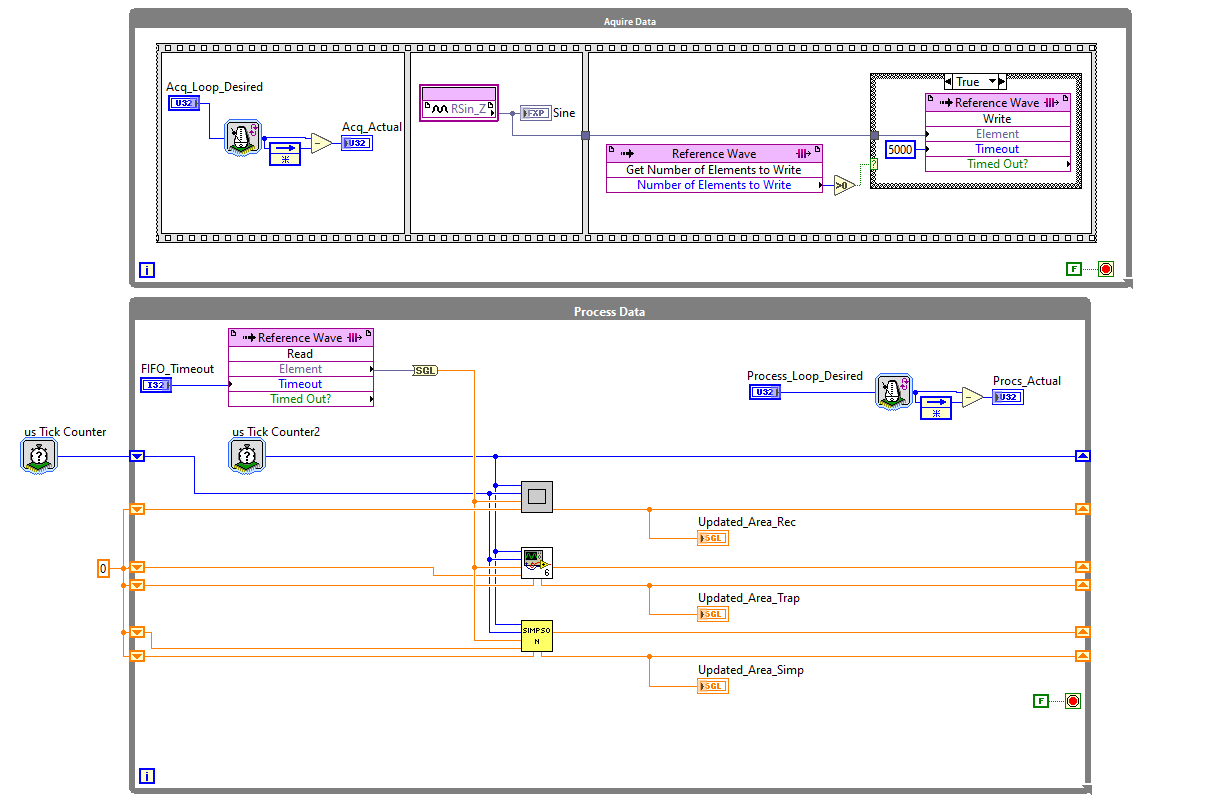Viewport: 1219px width, 812px height.
Task: Click the stop terminal in Aquire Data loop
Action: tap(1106, 269)
